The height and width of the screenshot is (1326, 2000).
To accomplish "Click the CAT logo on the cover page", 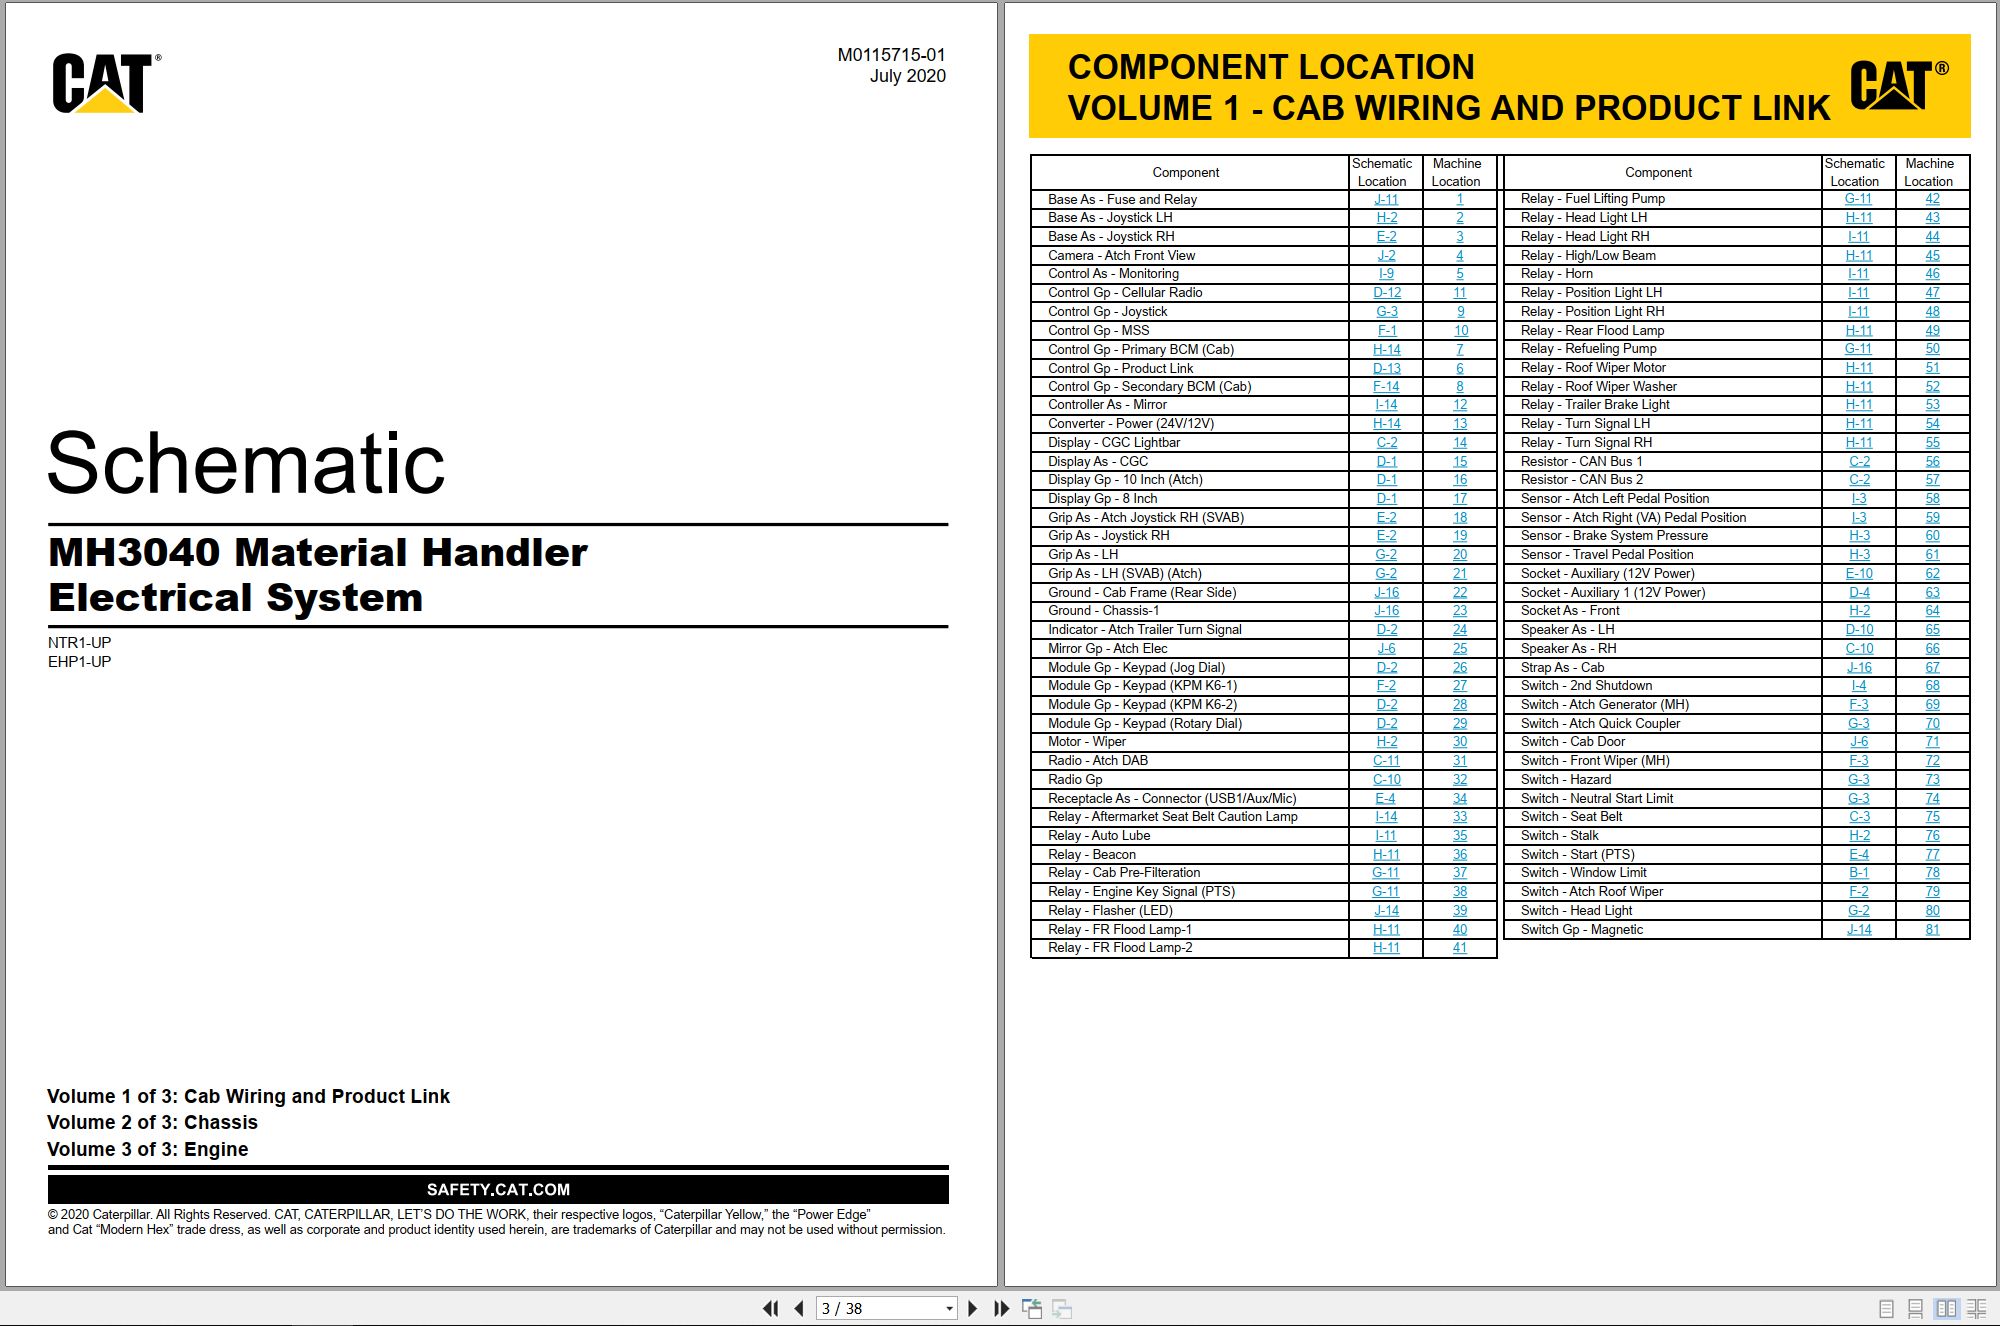I will click(x=106, y=83).
